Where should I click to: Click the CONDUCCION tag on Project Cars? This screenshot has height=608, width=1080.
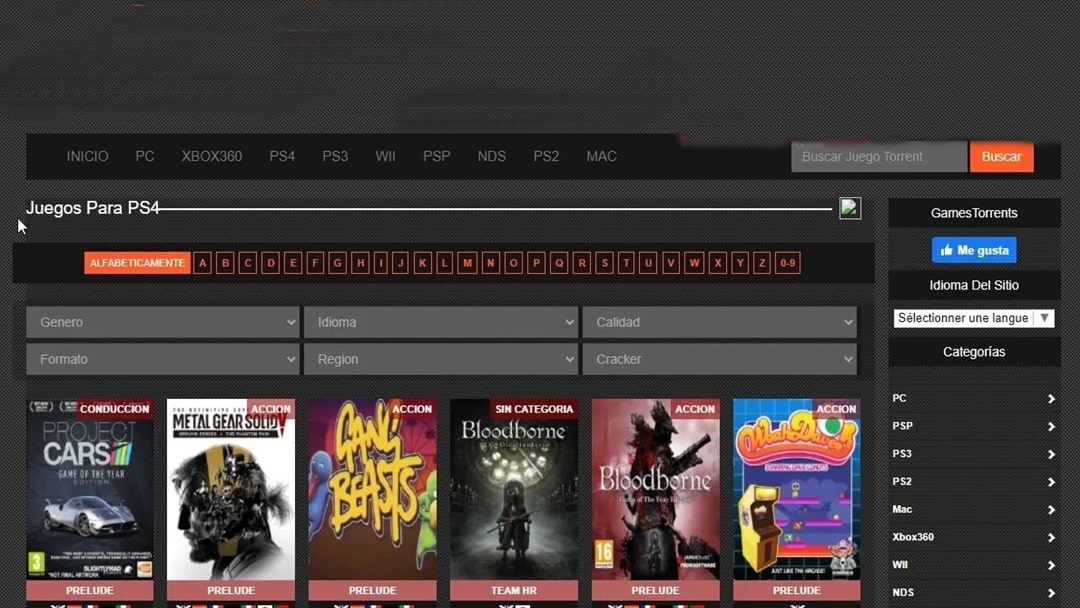pyautogui.click(x=114, y=409)
